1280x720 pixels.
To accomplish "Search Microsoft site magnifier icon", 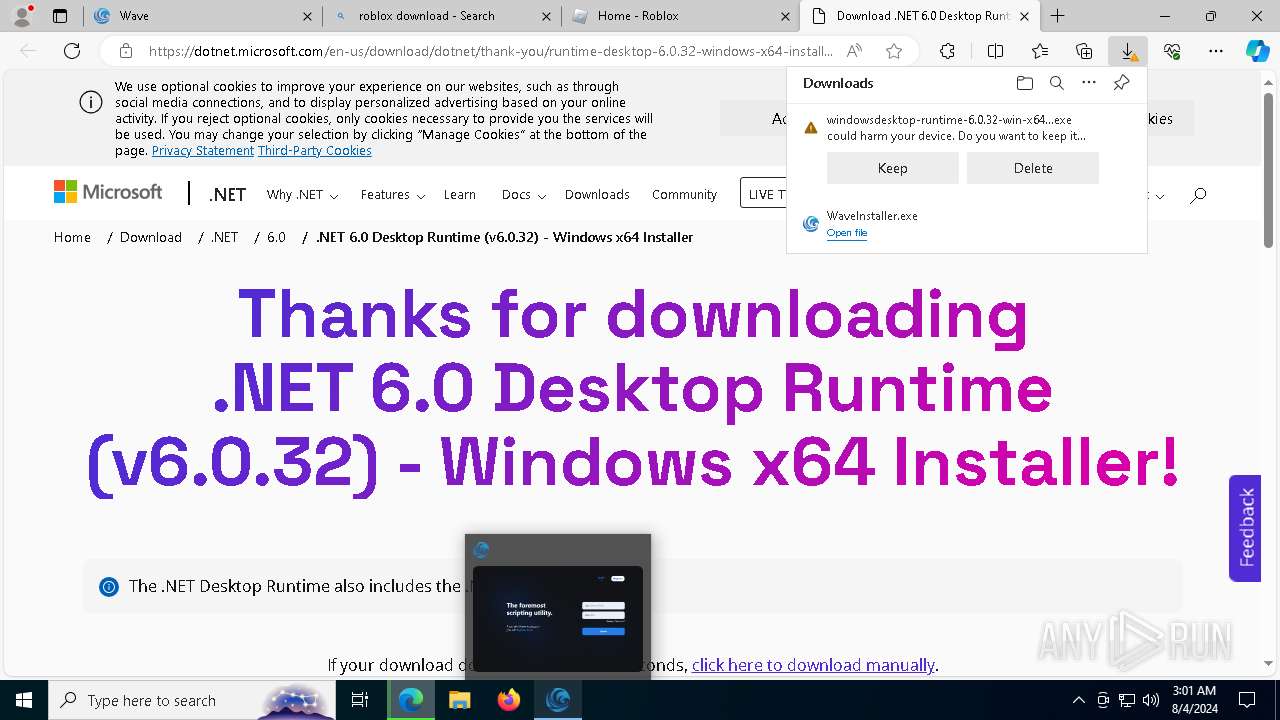I will click(1198, 195).
